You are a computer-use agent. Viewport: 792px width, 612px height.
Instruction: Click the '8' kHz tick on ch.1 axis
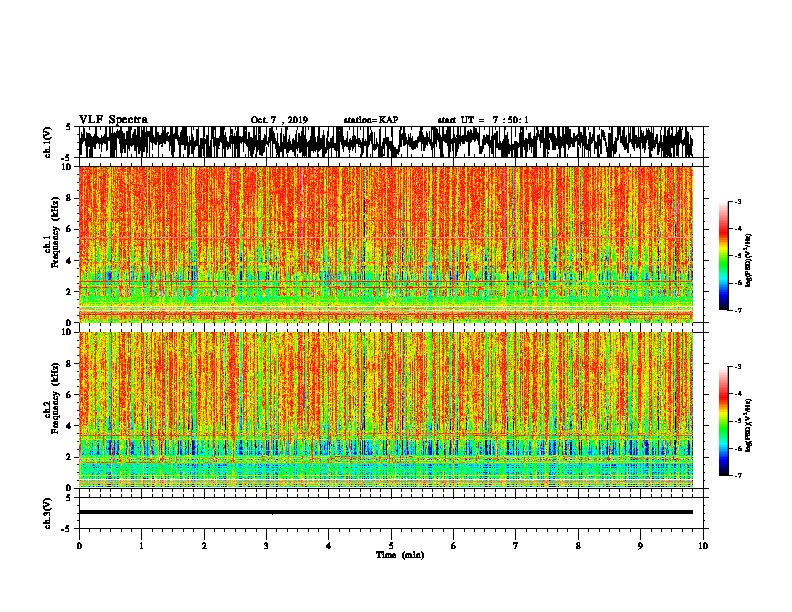(x=70, y=198)
